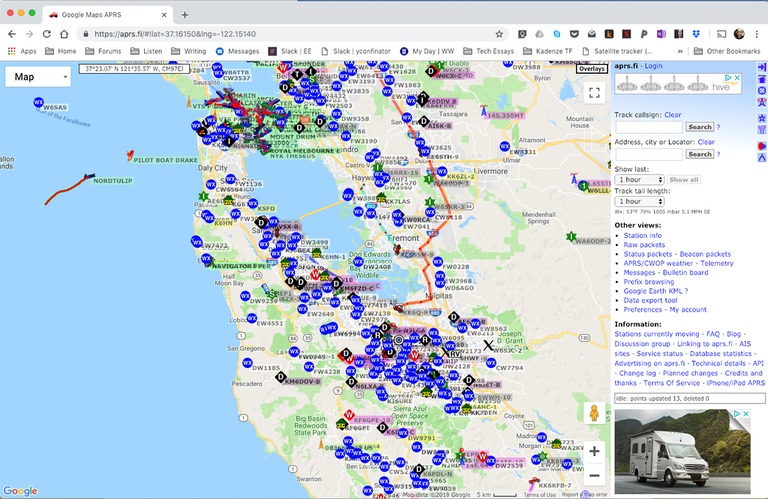This screenshot has width=768, height=499.
Task: Open the Overlays map button
Action: pyautogui.click(x=592, y=69)
